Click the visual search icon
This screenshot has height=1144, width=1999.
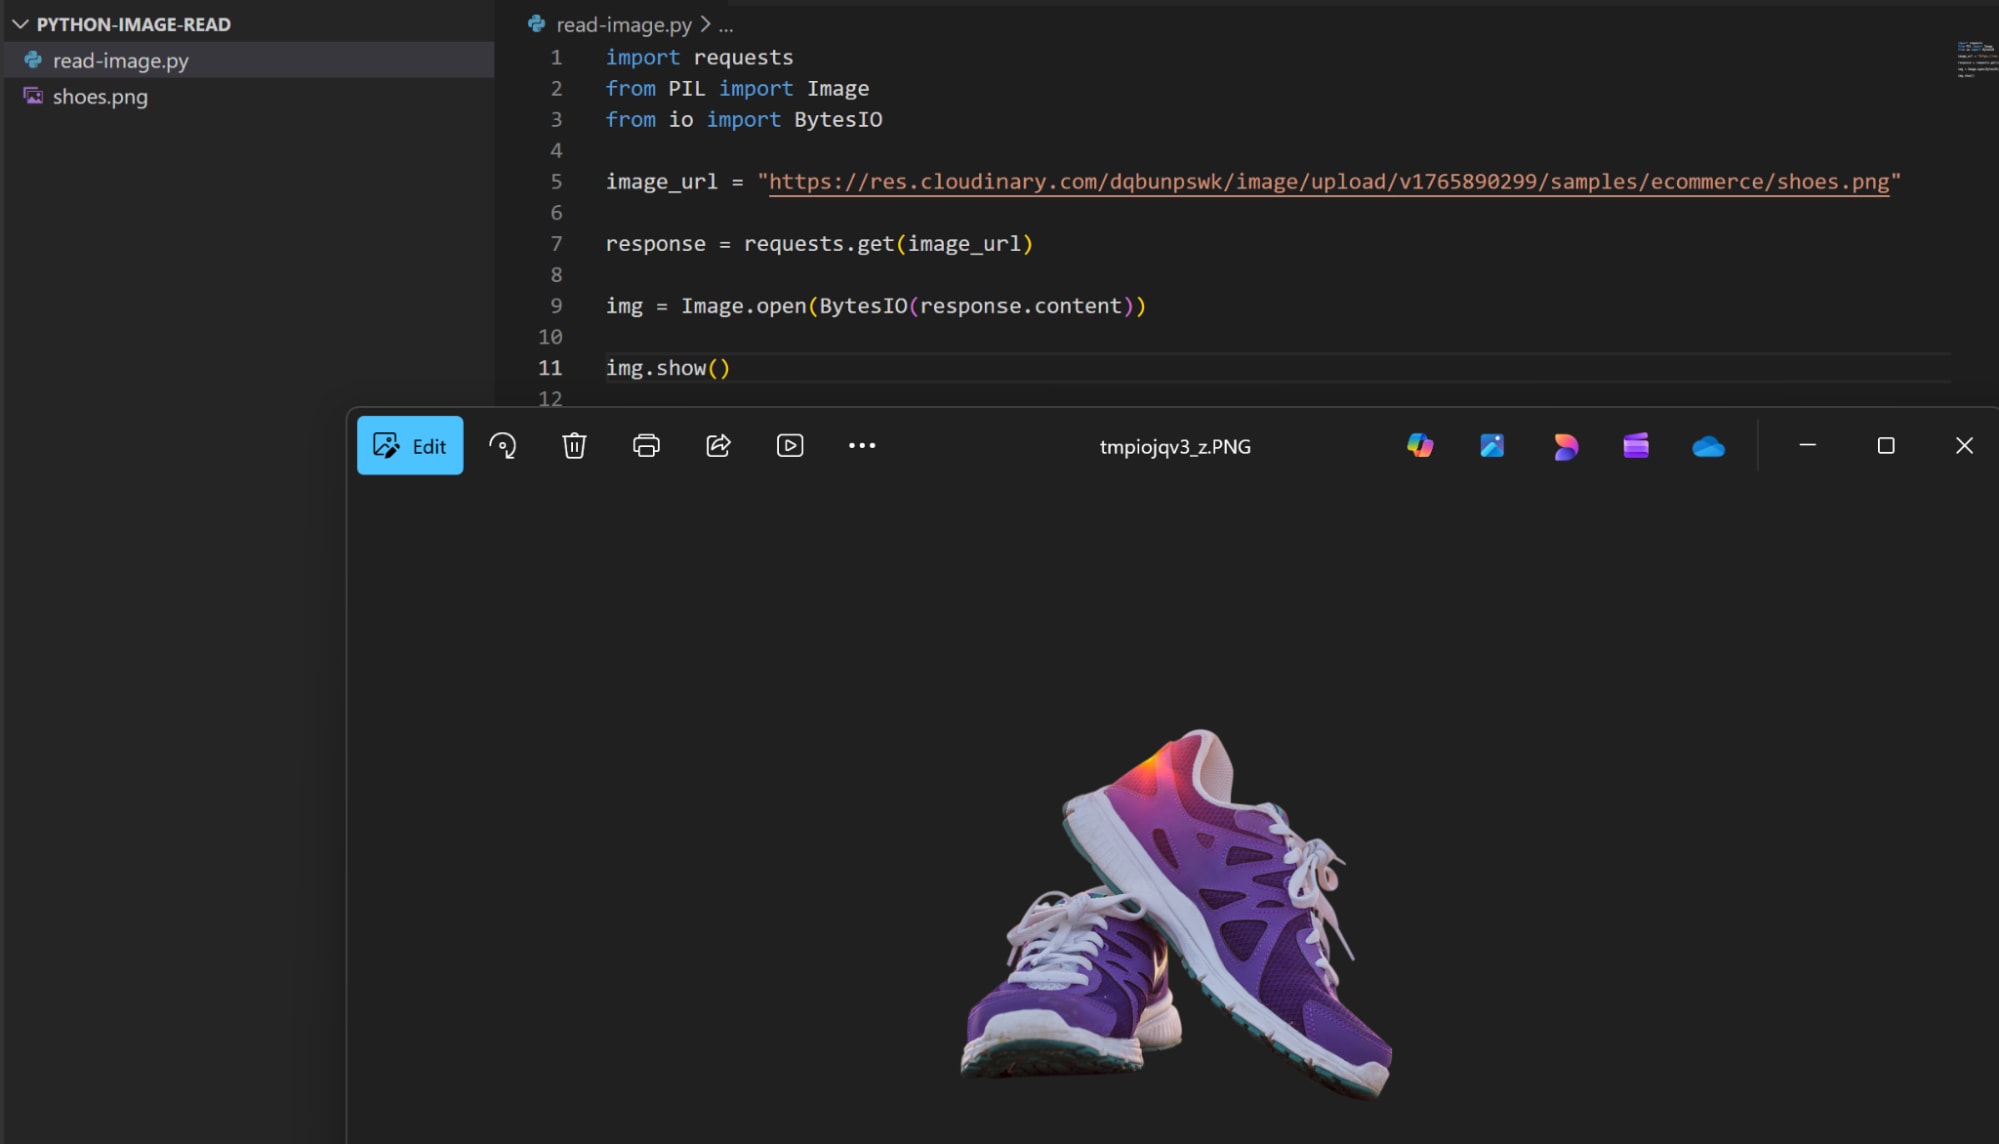tap(502, 446)
